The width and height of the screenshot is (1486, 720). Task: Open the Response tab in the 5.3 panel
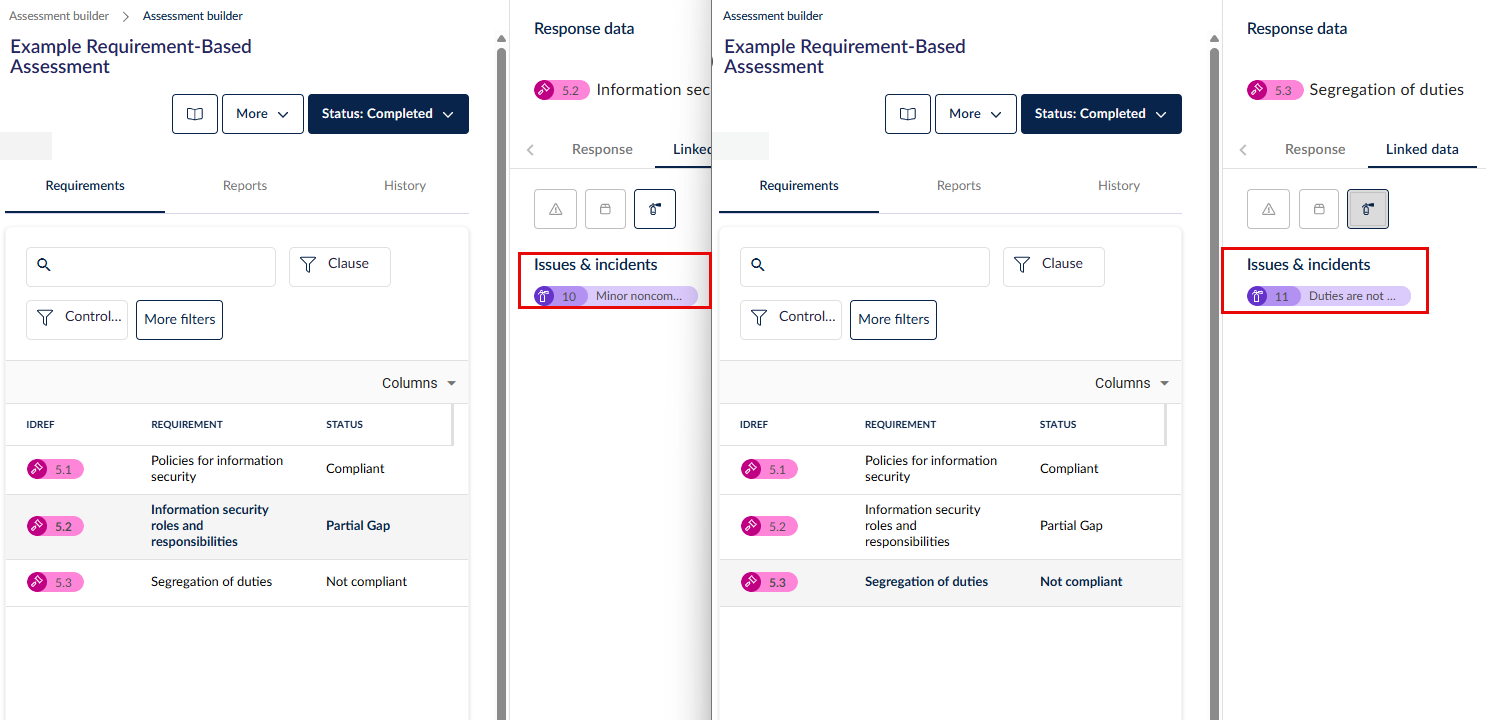pos(1314,150)
